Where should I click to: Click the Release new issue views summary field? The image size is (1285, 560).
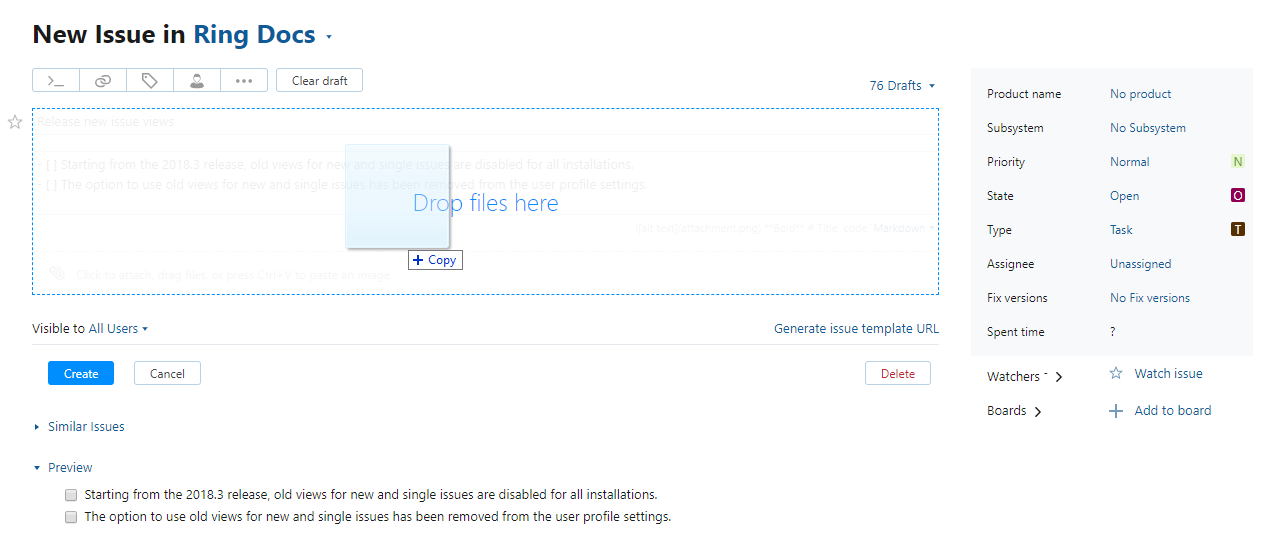tap(486, 122)
